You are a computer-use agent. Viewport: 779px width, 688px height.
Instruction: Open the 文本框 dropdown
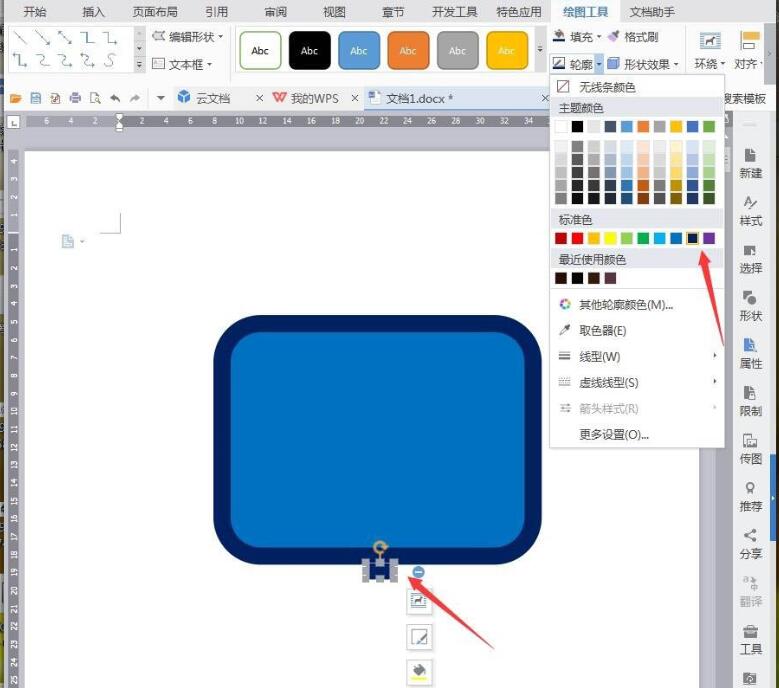pyautogui.click(x=182, y=64)
